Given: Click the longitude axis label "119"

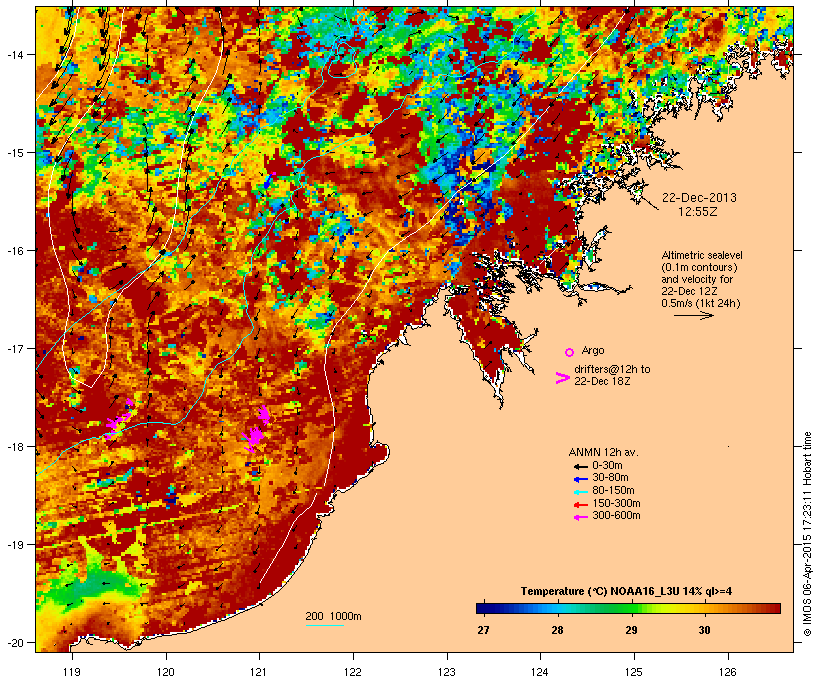Looking at the screenshot, I should (72, 672).
